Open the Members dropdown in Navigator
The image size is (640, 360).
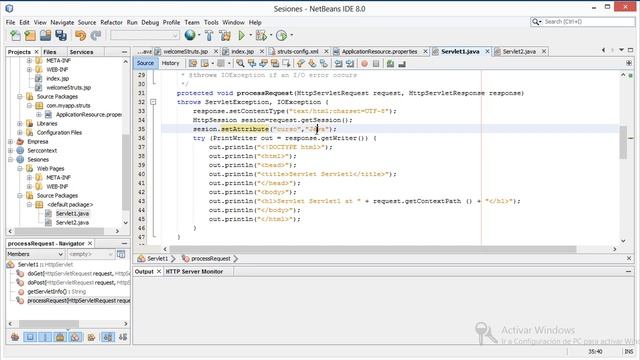(35, 254)
